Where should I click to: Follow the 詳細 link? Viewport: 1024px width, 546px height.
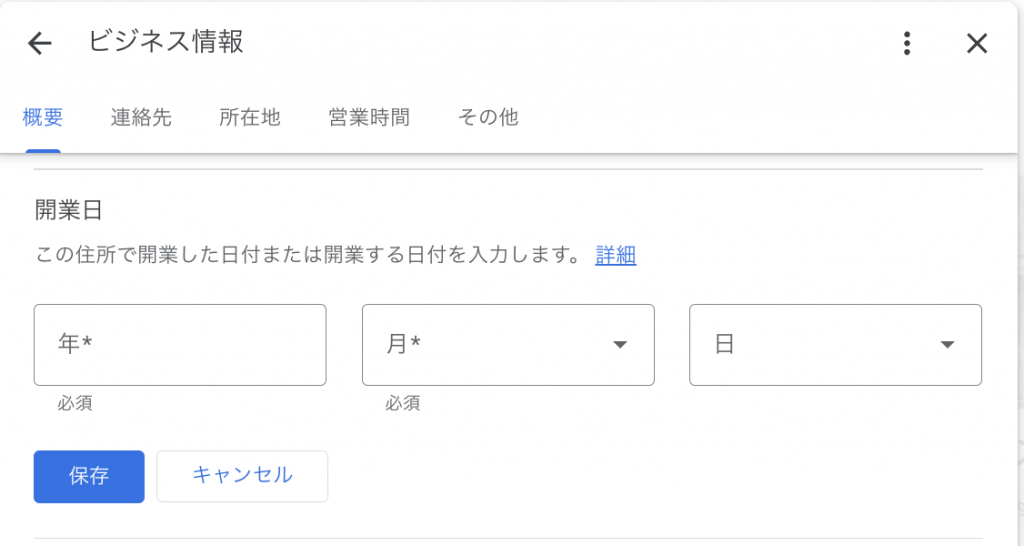(616, 255)
